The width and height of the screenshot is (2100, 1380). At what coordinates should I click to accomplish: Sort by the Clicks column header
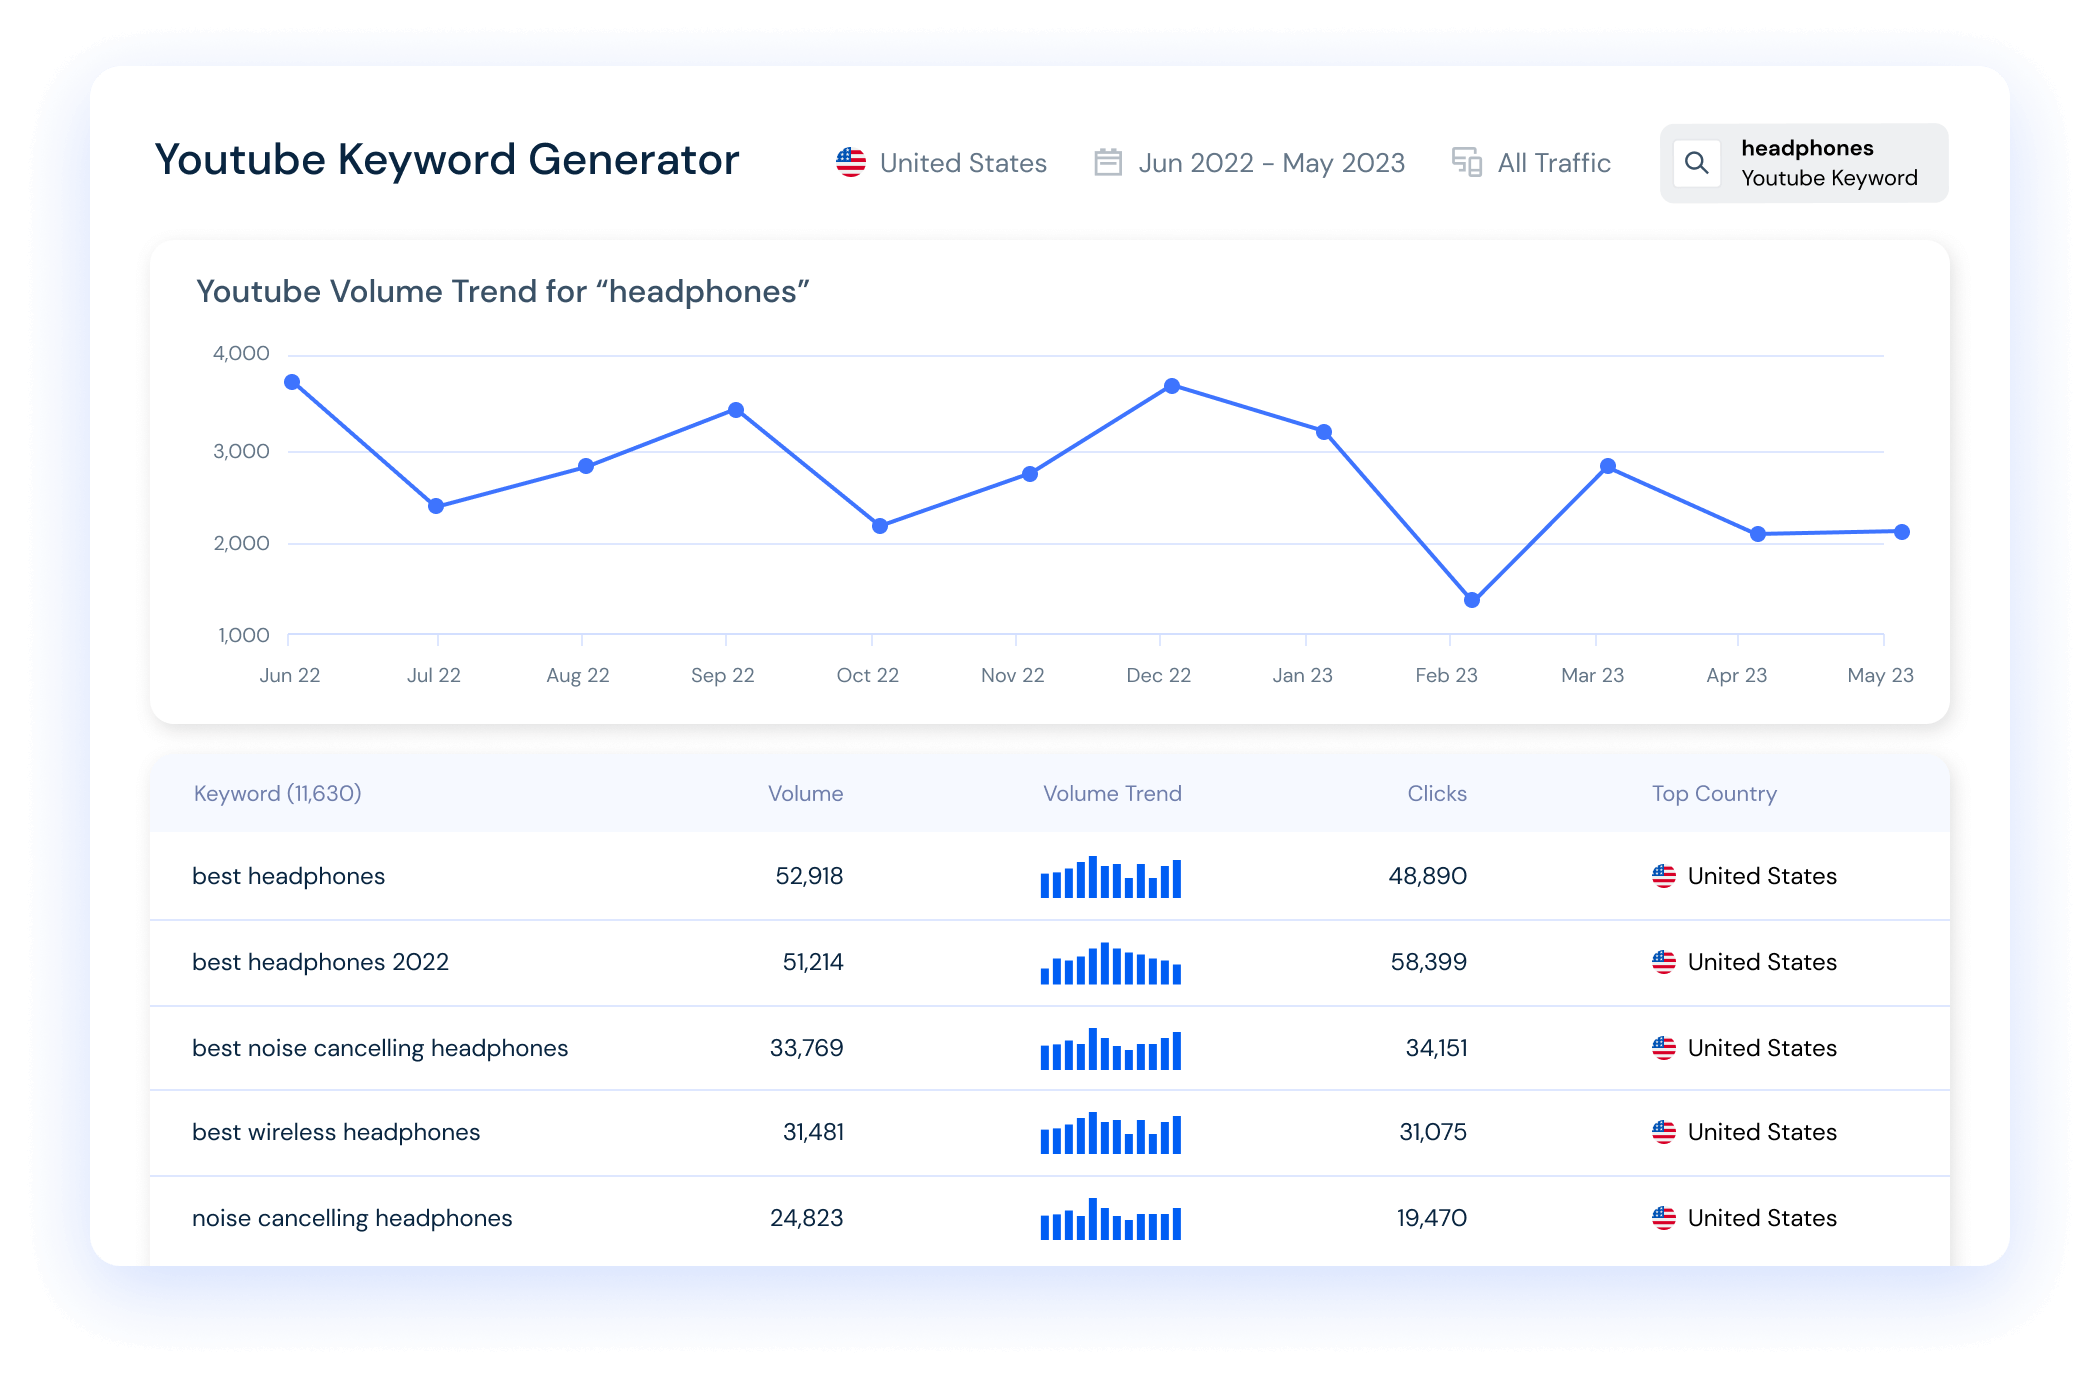(1437, 793)
